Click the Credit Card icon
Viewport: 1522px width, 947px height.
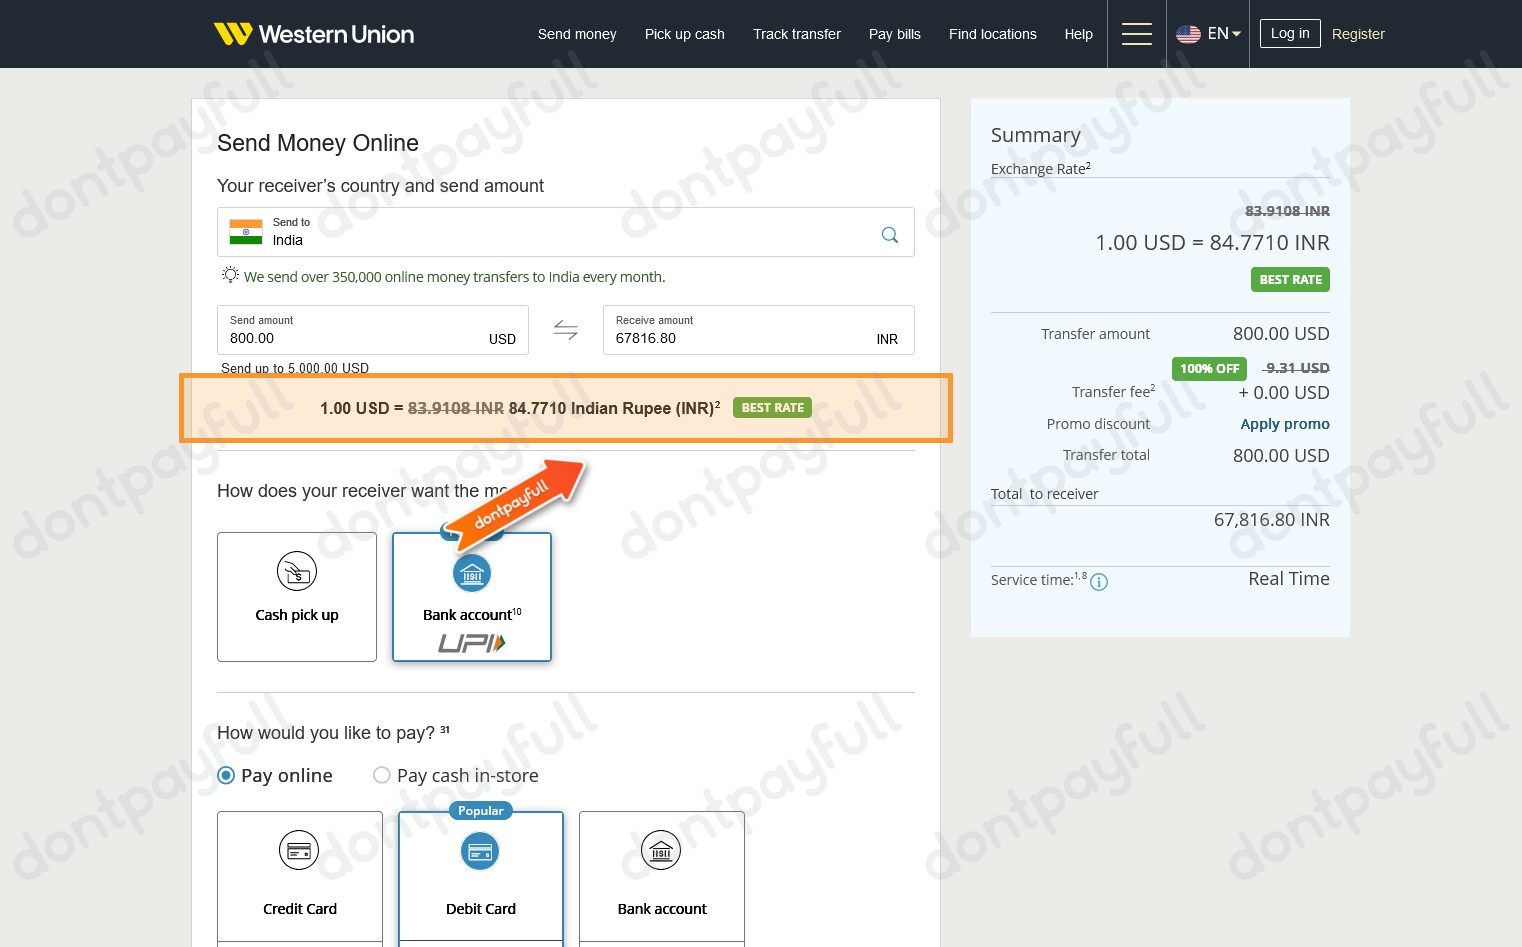[x=299, y=851]
